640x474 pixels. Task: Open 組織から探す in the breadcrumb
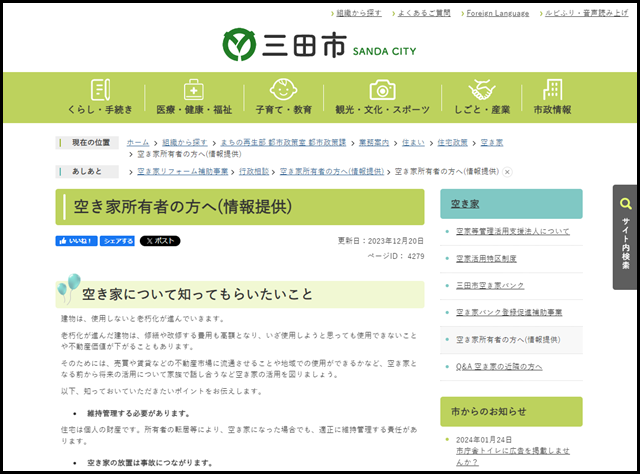click(x=184, y=142)
